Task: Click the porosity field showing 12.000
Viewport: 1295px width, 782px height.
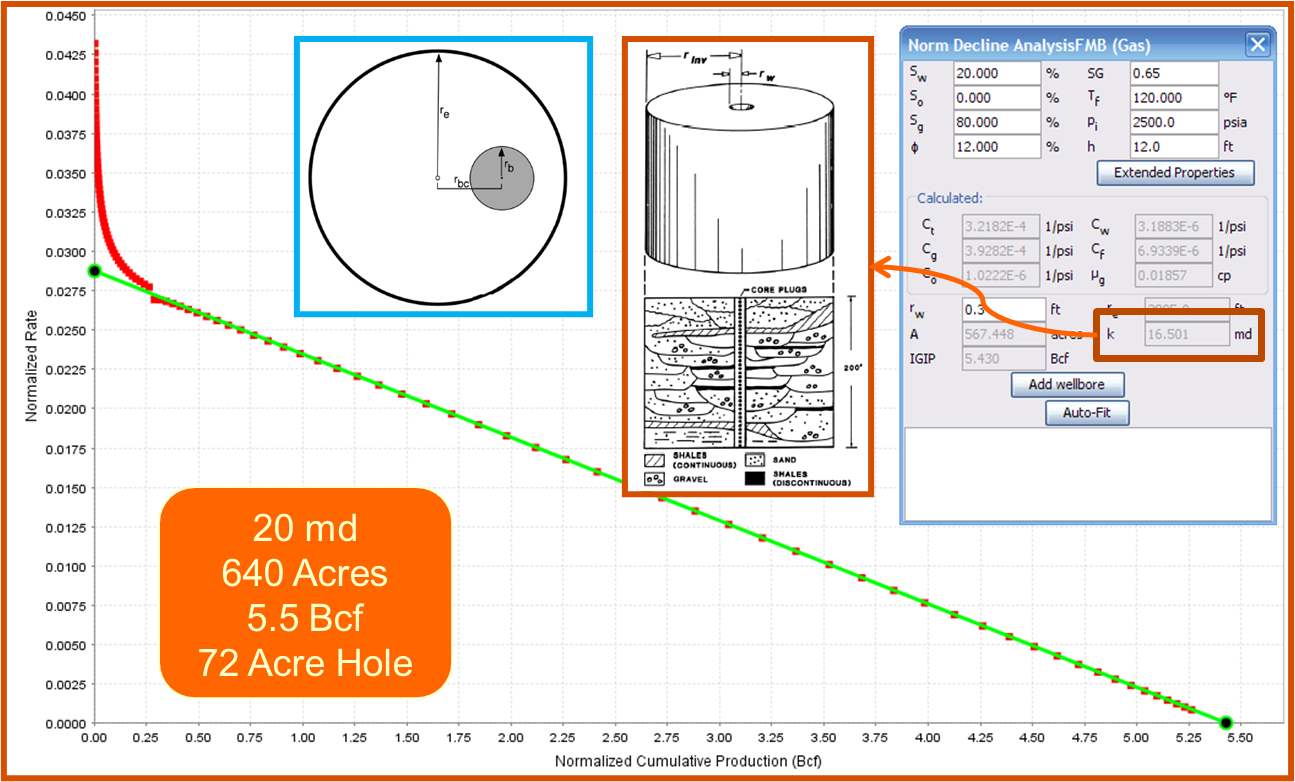Action: click(x=1002, y=147)
